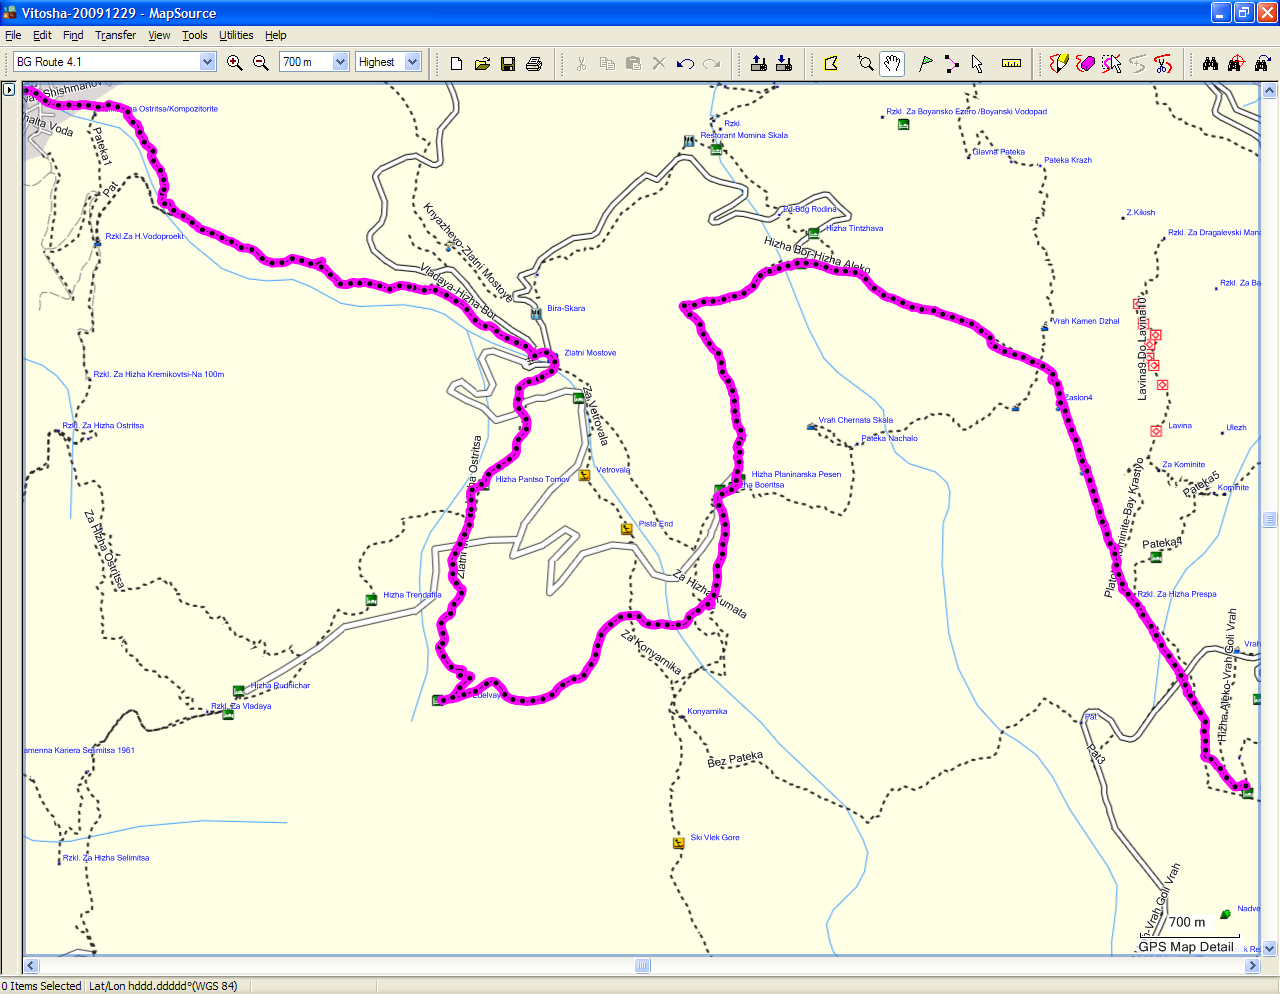Expand the side panel with the arrow button
Viewport: 1280px width, 994px height.
(9, 90)
